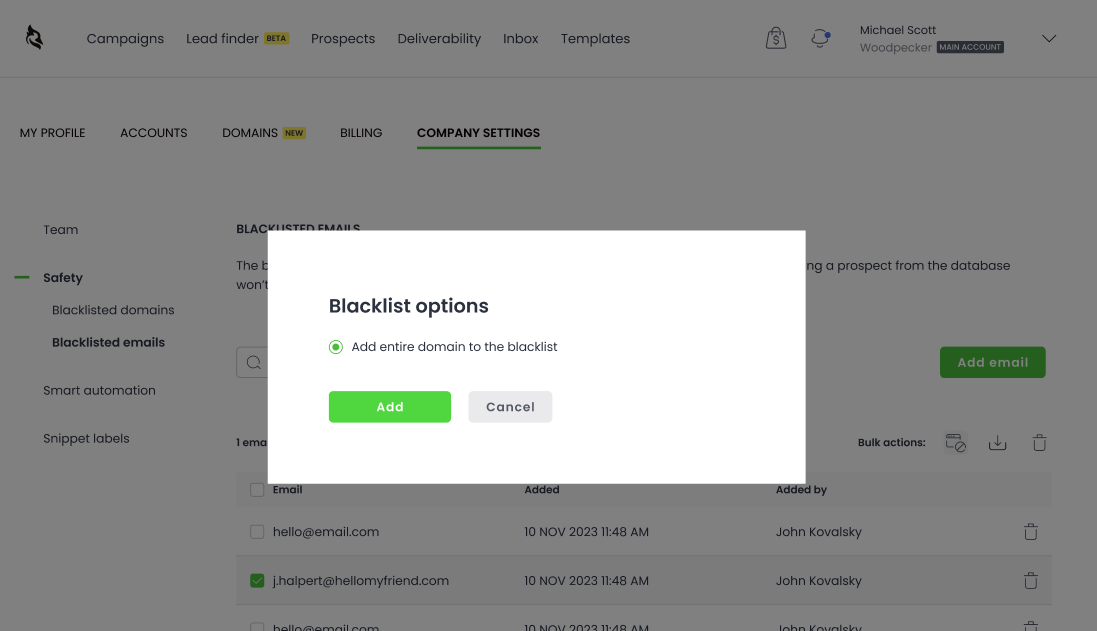
Task: Expand the account dropdown chevron
Action: [1049, 39]
